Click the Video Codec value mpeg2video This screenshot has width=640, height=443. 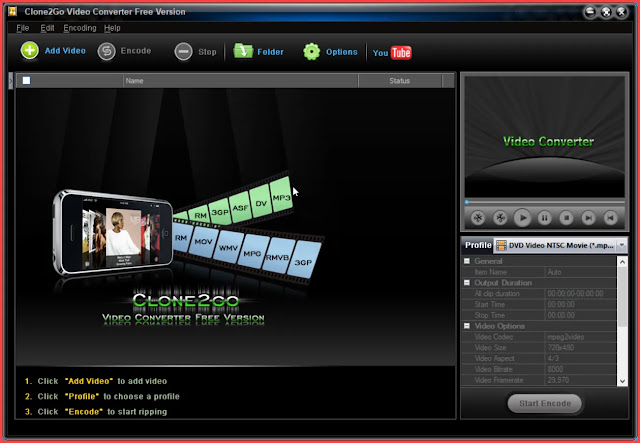click(581, 337)
